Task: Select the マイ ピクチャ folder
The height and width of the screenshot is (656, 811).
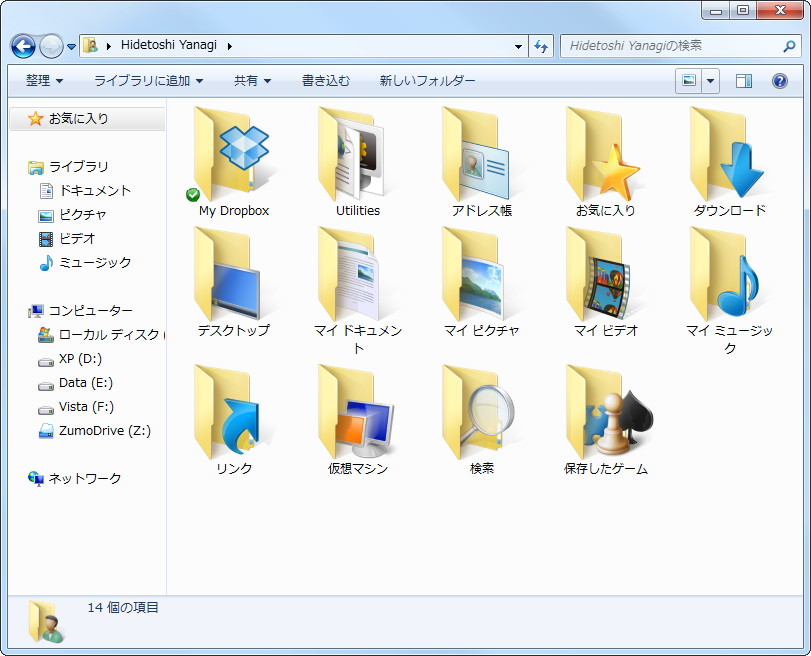Action: point(481,285)
